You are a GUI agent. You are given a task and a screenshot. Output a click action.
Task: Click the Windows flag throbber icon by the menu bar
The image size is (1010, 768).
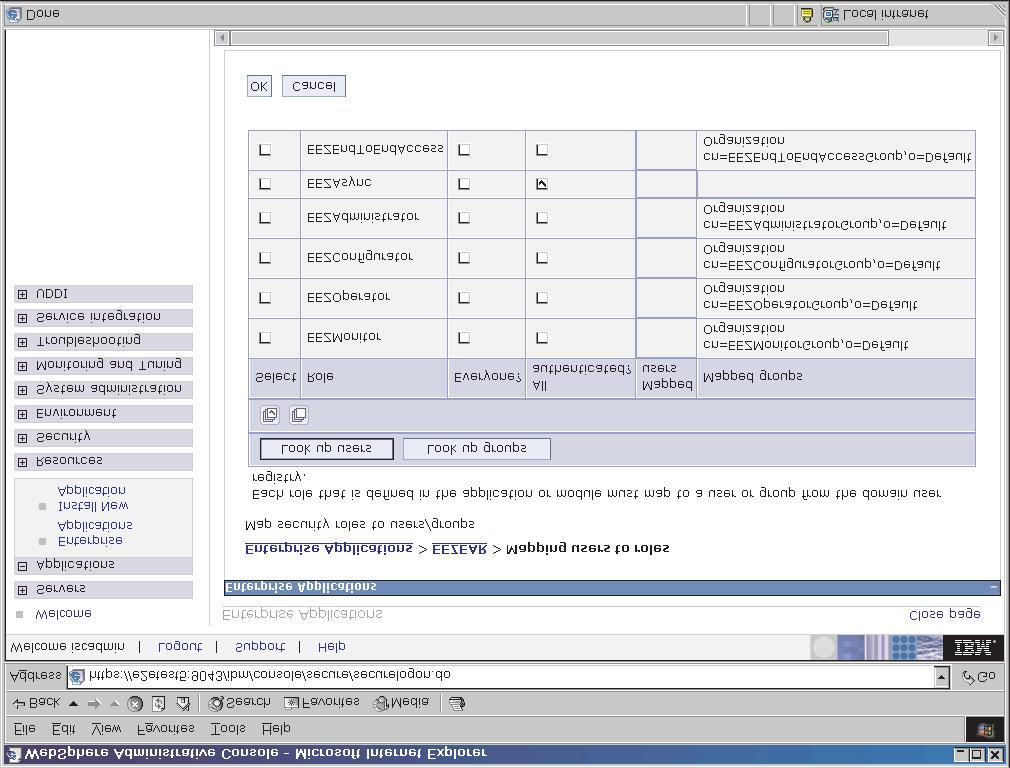tap(985, 729)
